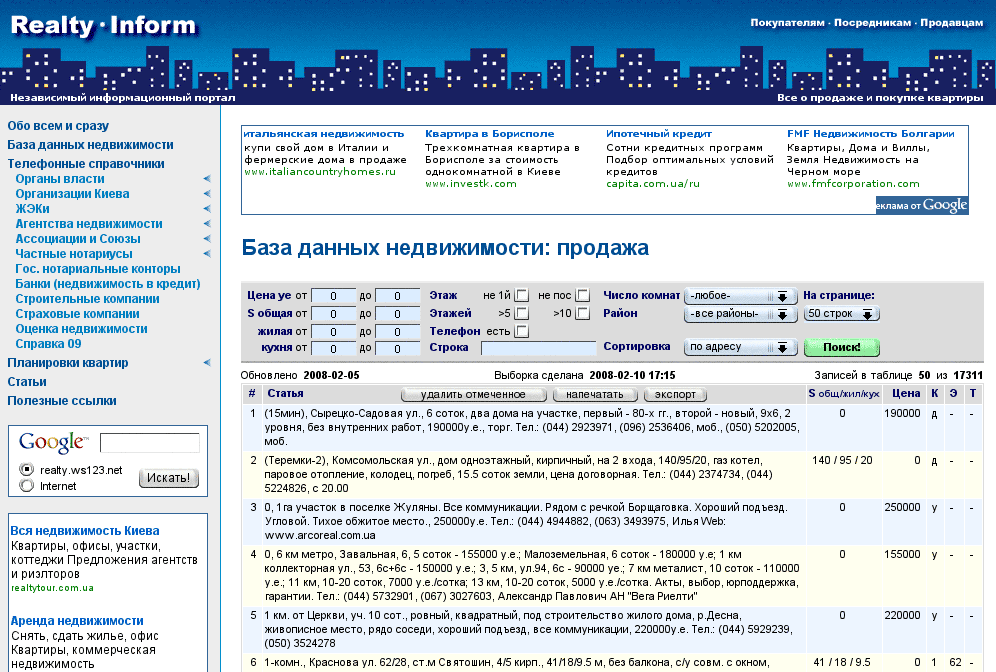Click arrow icon beside Планировки квартир
Screen dimensions: 996x672
(x=207, y=362)
